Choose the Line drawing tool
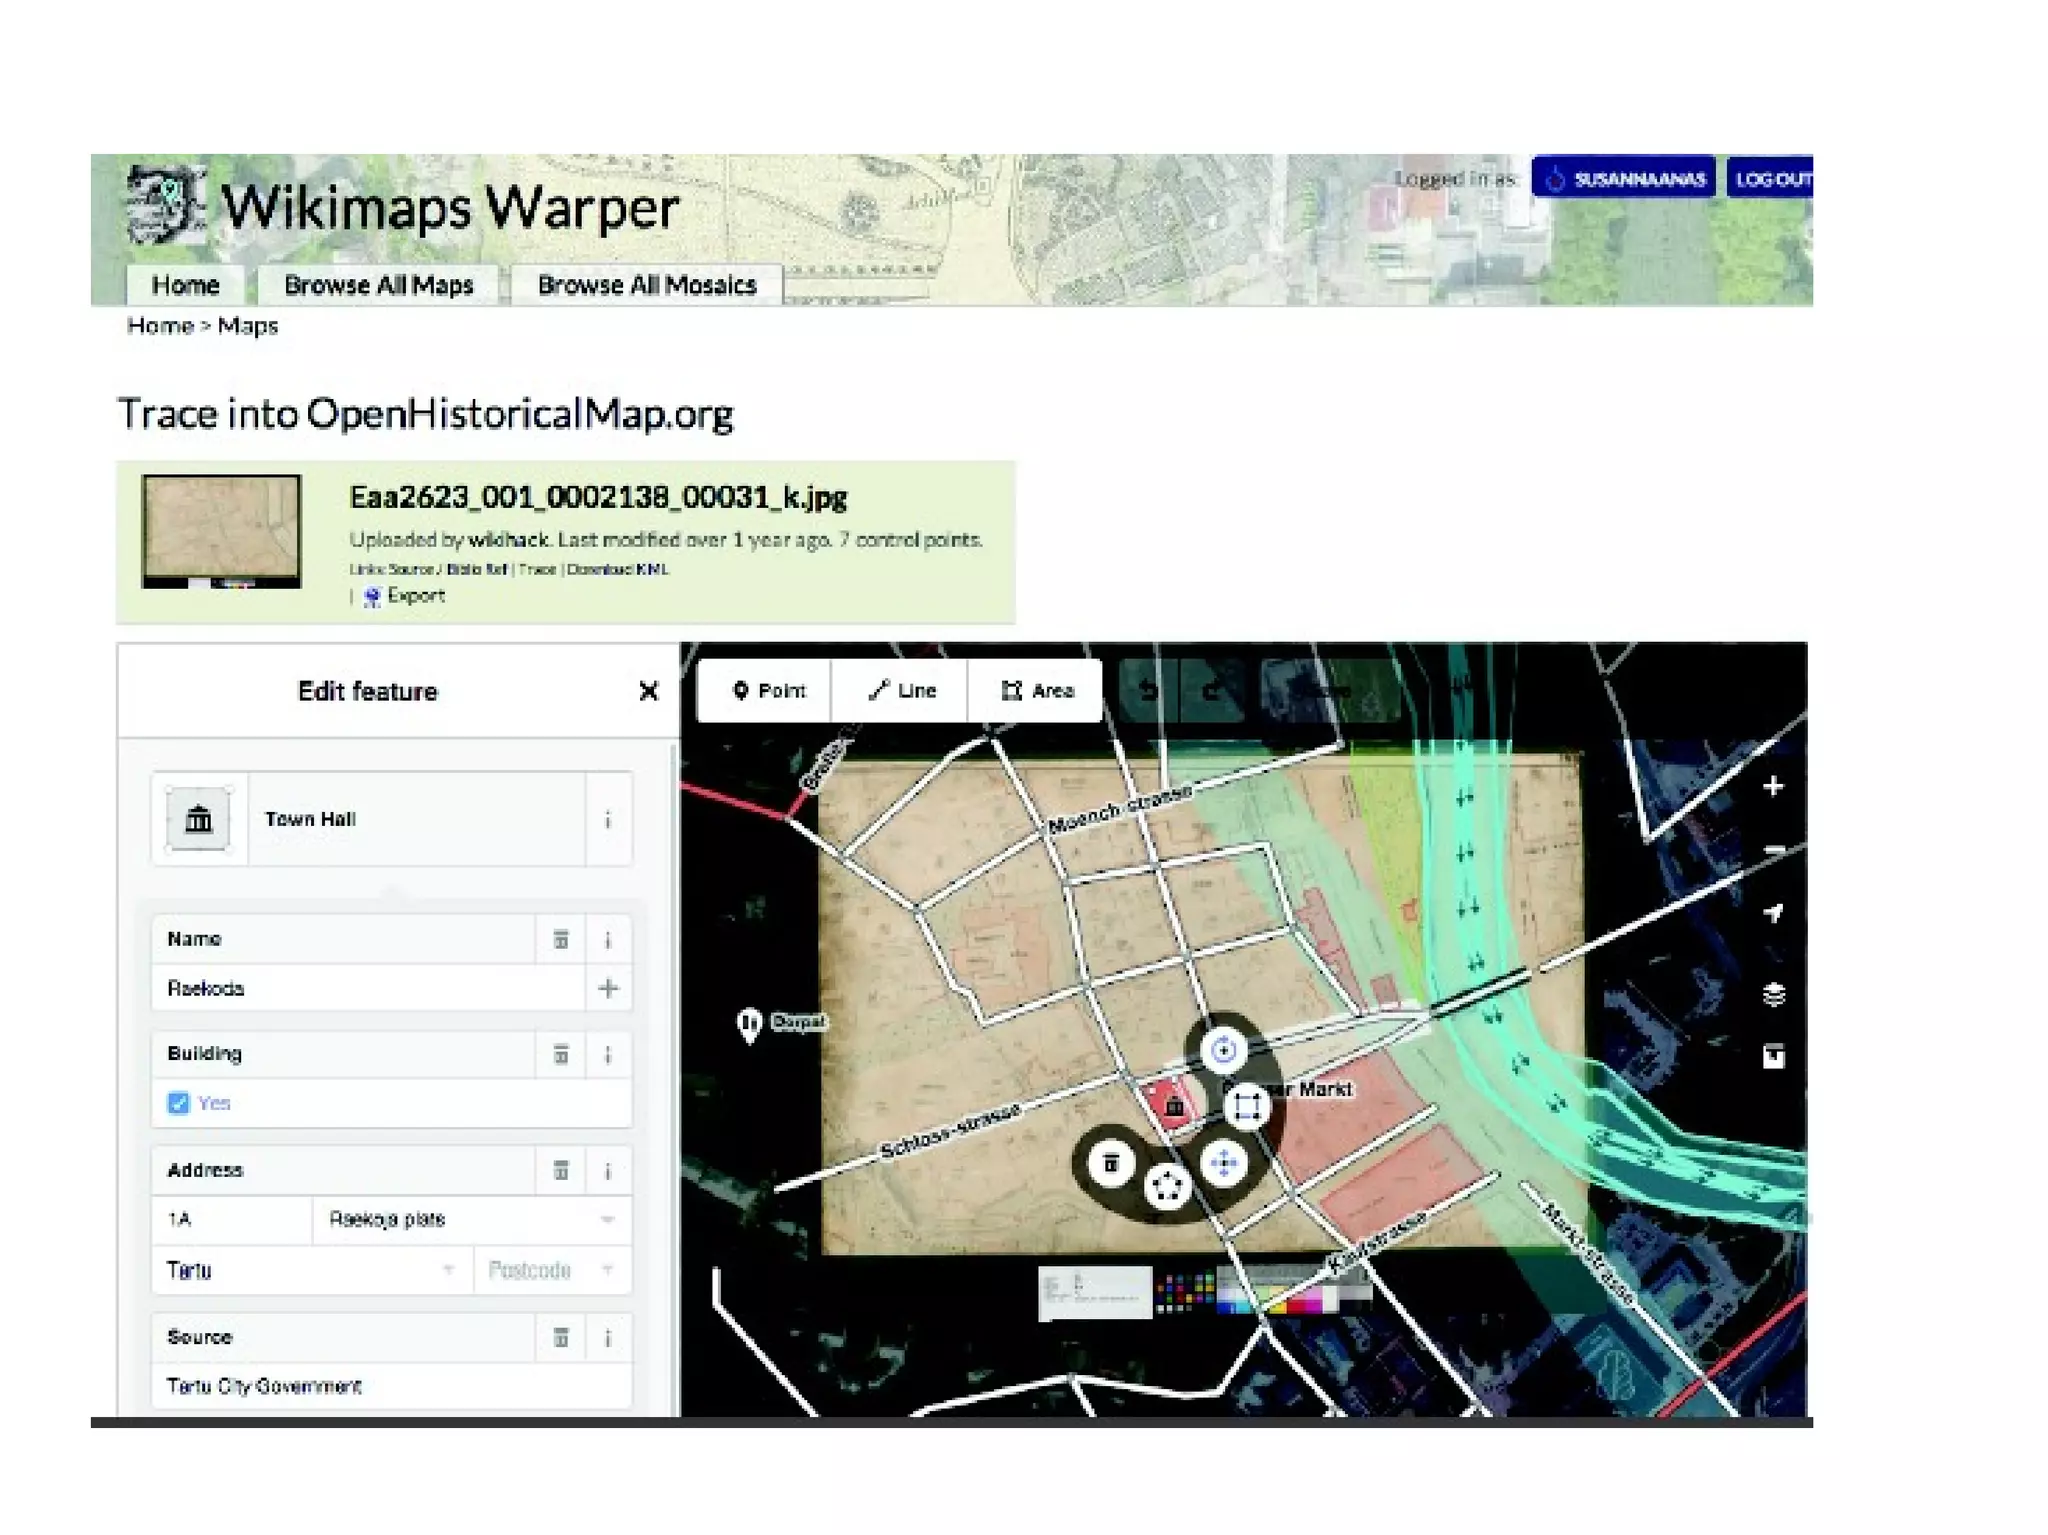The image size is (2048, 1535). [x=901, y=691]
